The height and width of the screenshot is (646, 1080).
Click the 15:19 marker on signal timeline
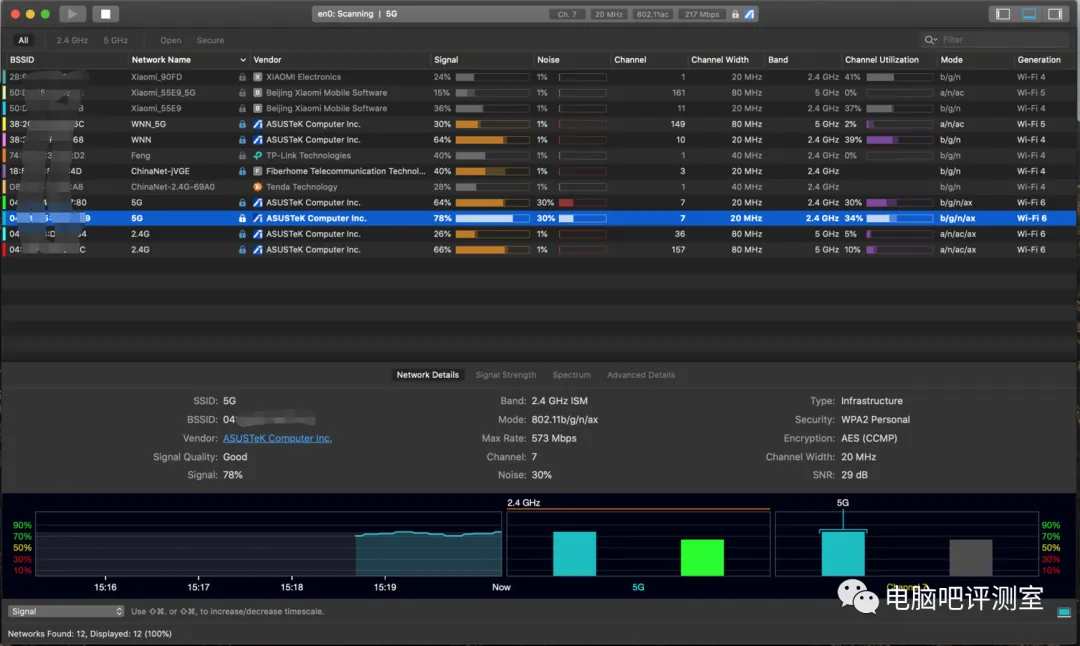pos(384,587)
